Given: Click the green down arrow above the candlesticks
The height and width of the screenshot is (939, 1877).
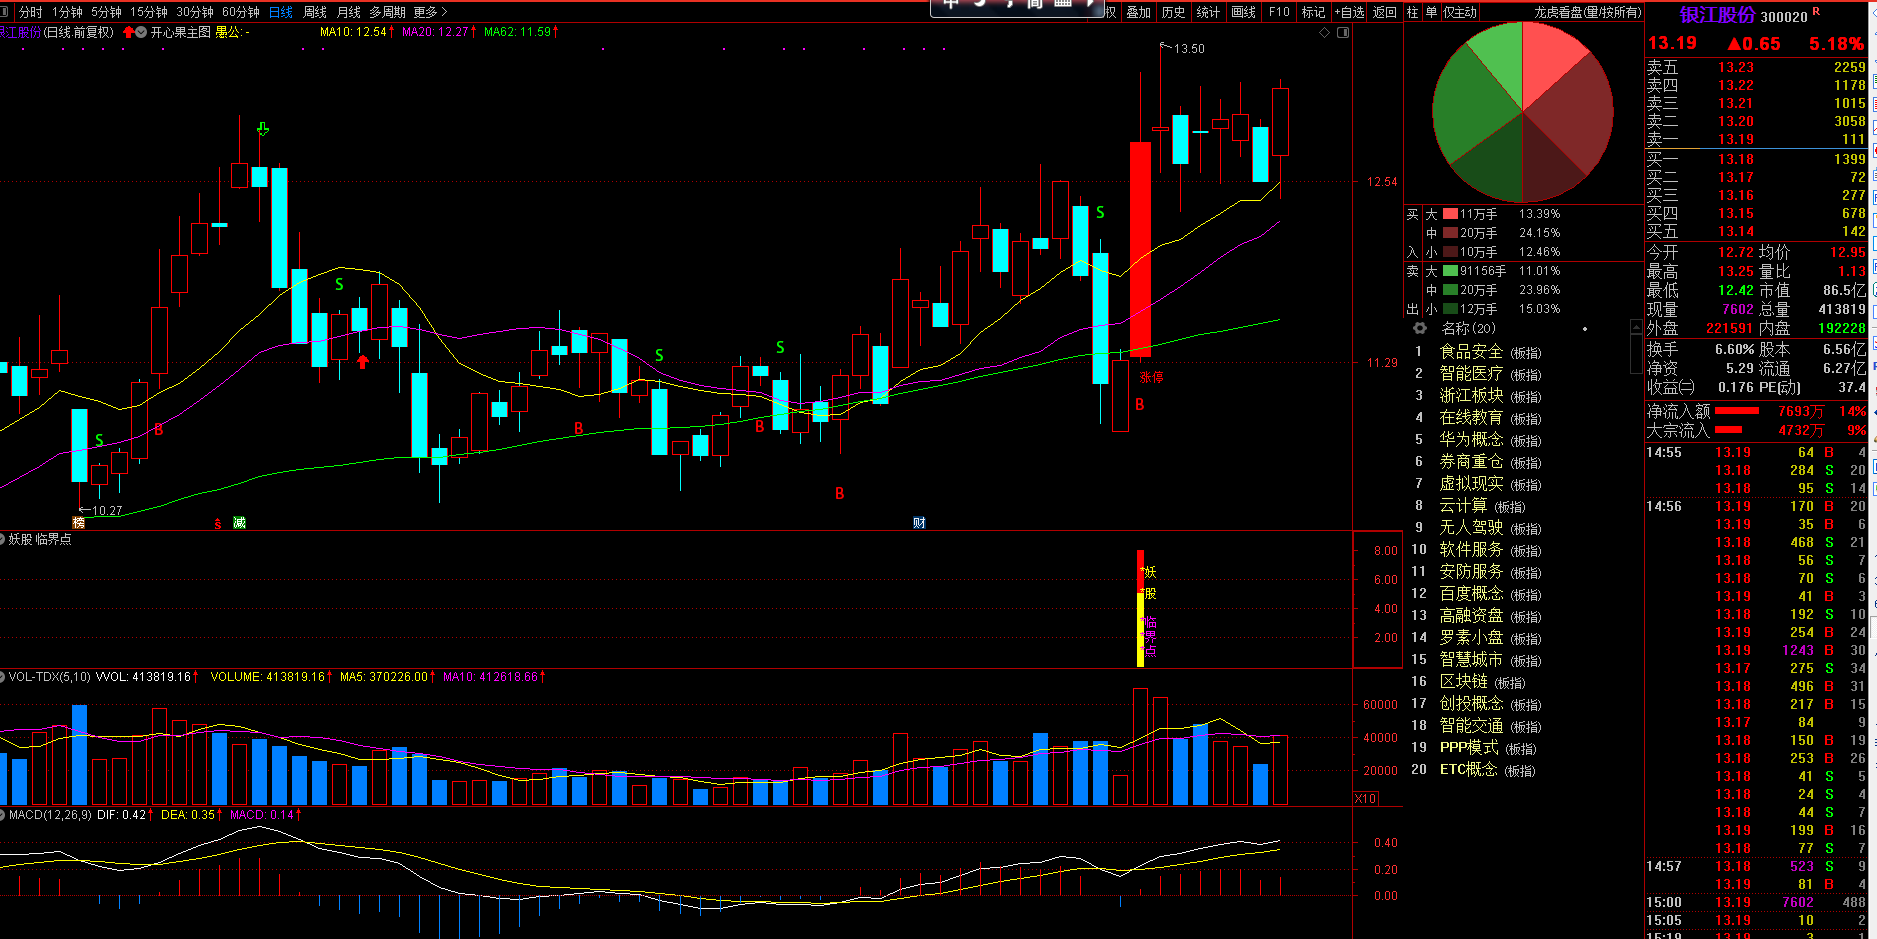Looking at the screenshot, I should pos(262,128).
